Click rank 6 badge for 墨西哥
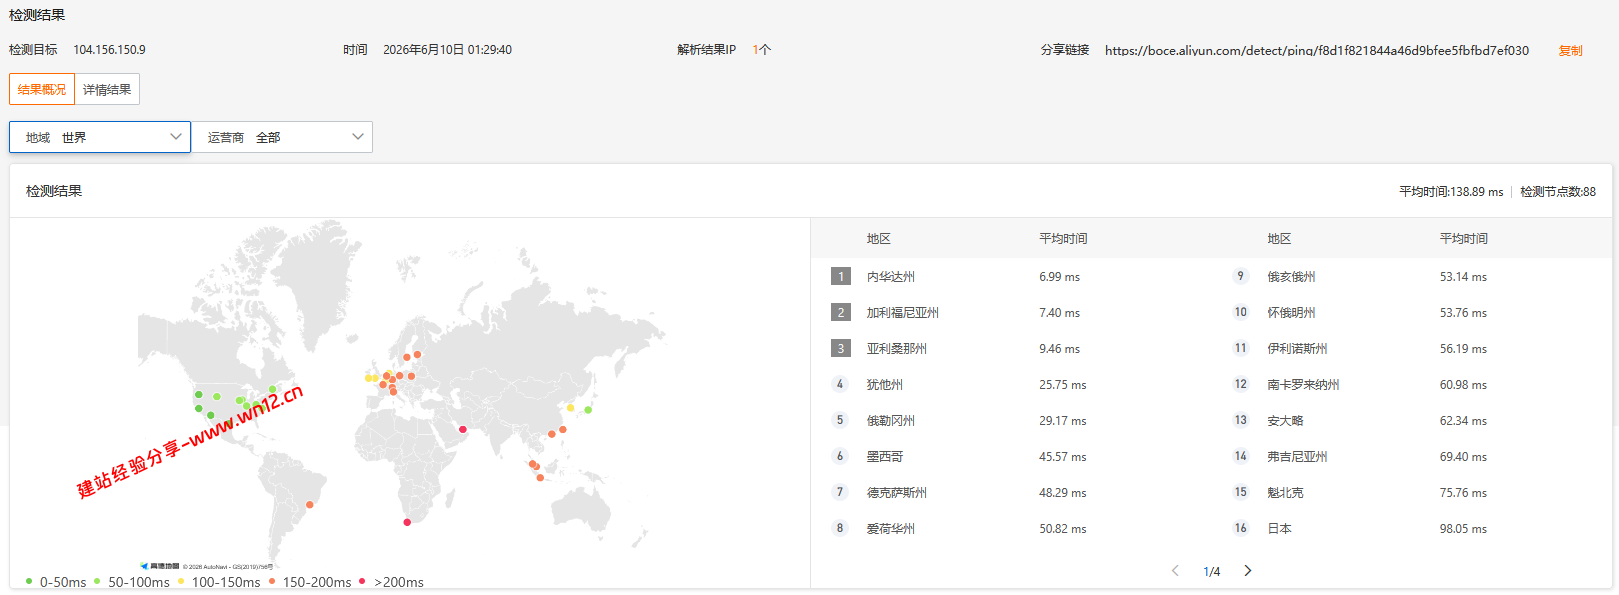 point(840,456)
